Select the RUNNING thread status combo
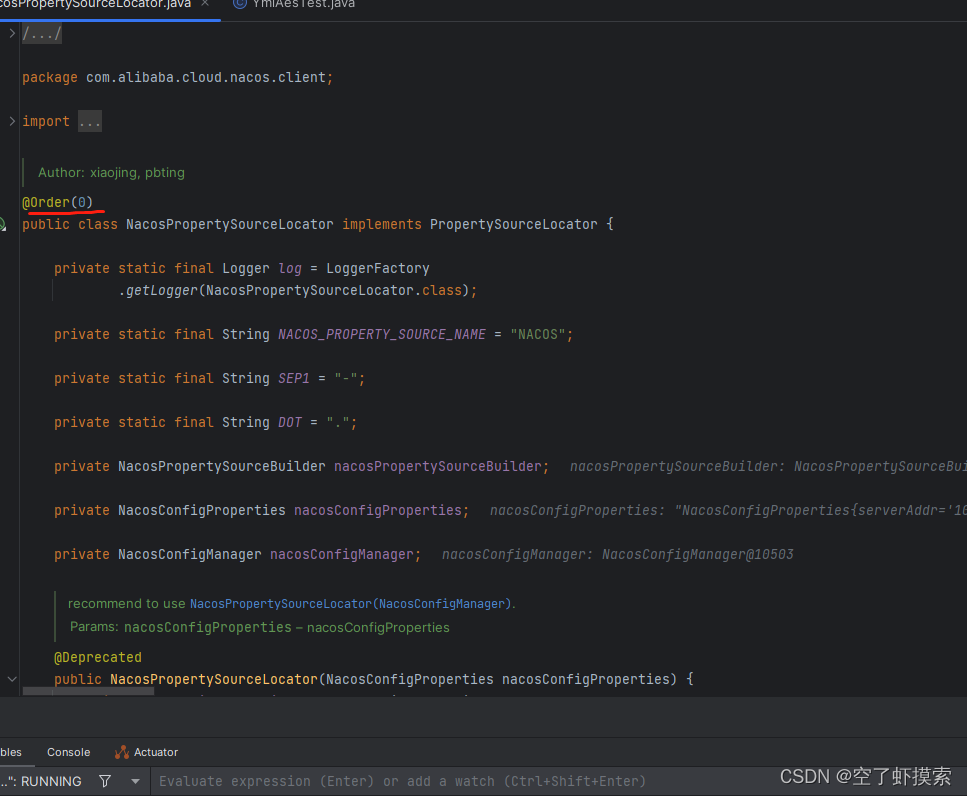The height and width of the screenshot is (796, 967). pyautogui.click(x=41, y=781)
